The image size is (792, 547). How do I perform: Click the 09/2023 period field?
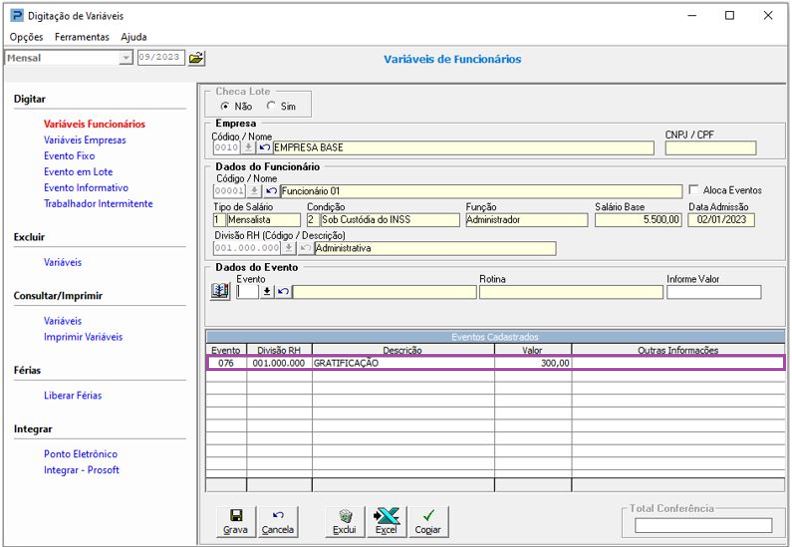pos(161,58)
